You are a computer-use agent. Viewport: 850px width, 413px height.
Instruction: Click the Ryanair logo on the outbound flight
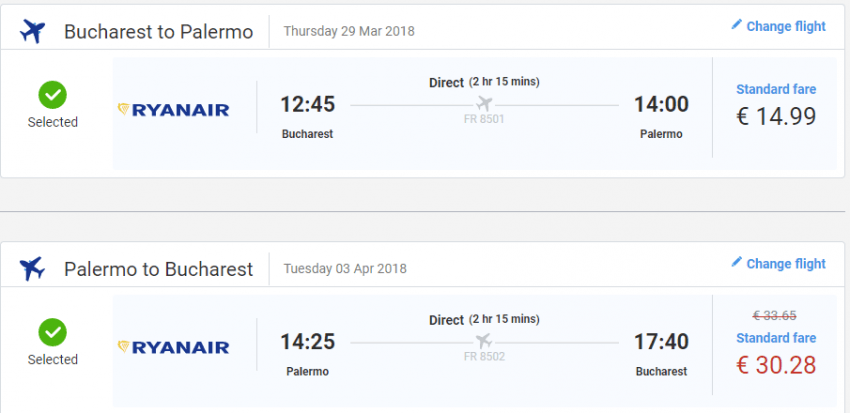point(173,109)
